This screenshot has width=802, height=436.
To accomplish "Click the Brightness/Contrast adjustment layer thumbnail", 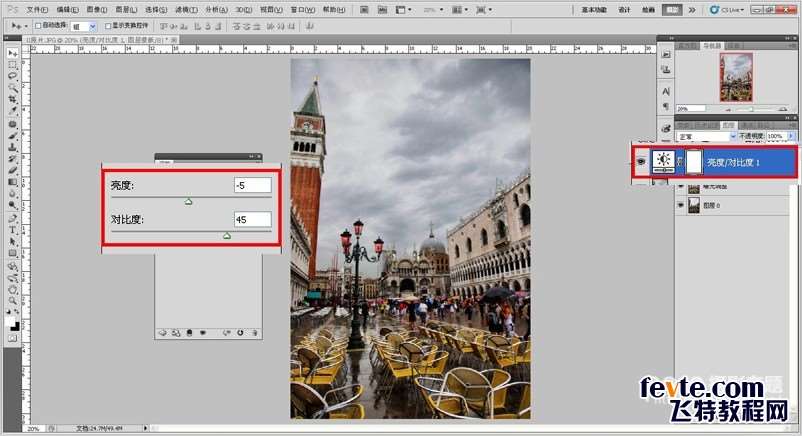I will pyautogui.click(x=663, y=162).
